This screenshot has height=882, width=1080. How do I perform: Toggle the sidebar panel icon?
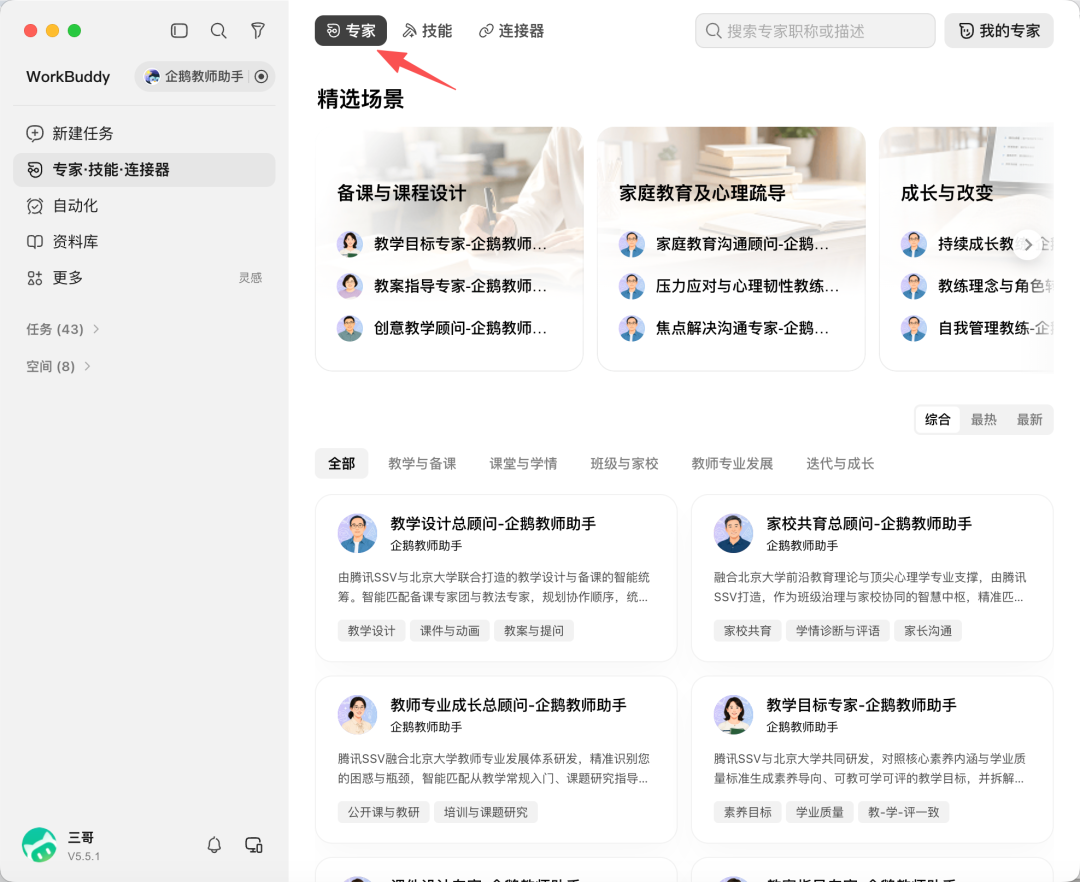coord(179,30)
